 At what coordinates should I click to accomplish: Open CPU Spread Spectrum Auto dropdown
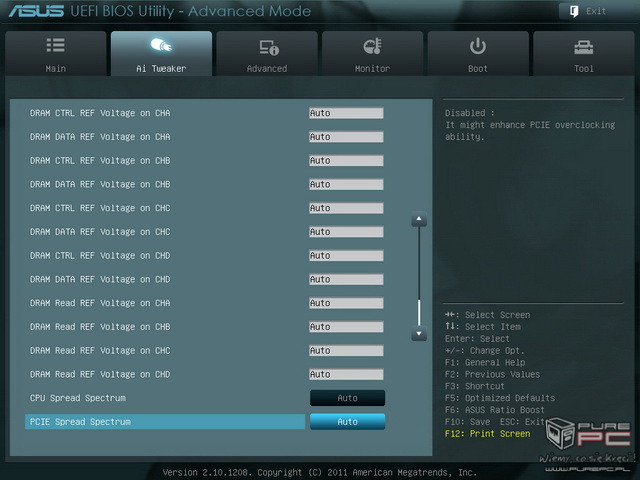pos(347,398)
